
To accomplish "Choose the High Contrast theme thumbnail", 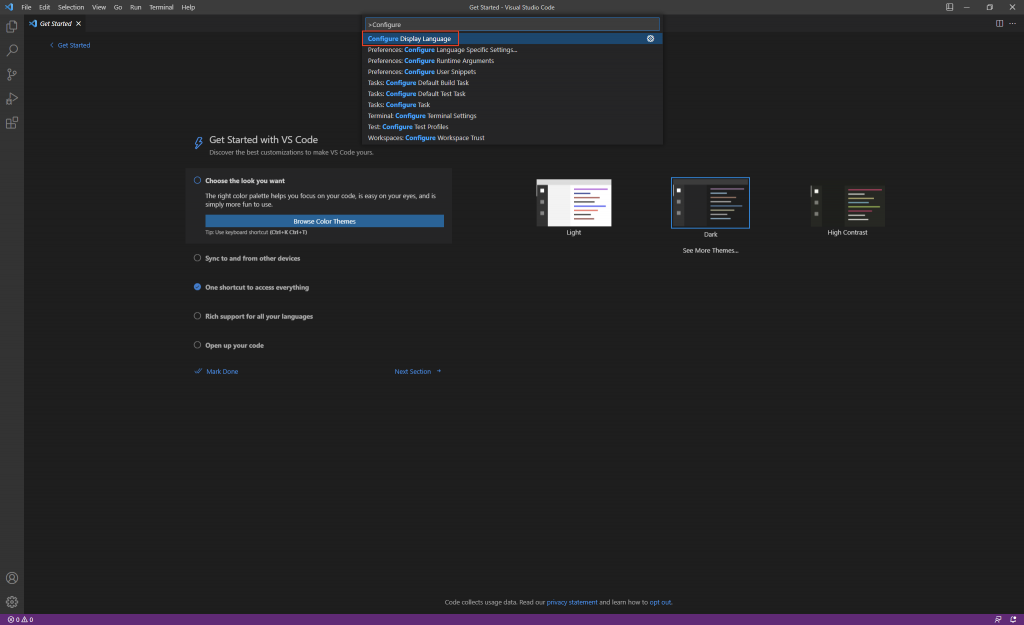I will pyautogui.click(x=847, y=206).
